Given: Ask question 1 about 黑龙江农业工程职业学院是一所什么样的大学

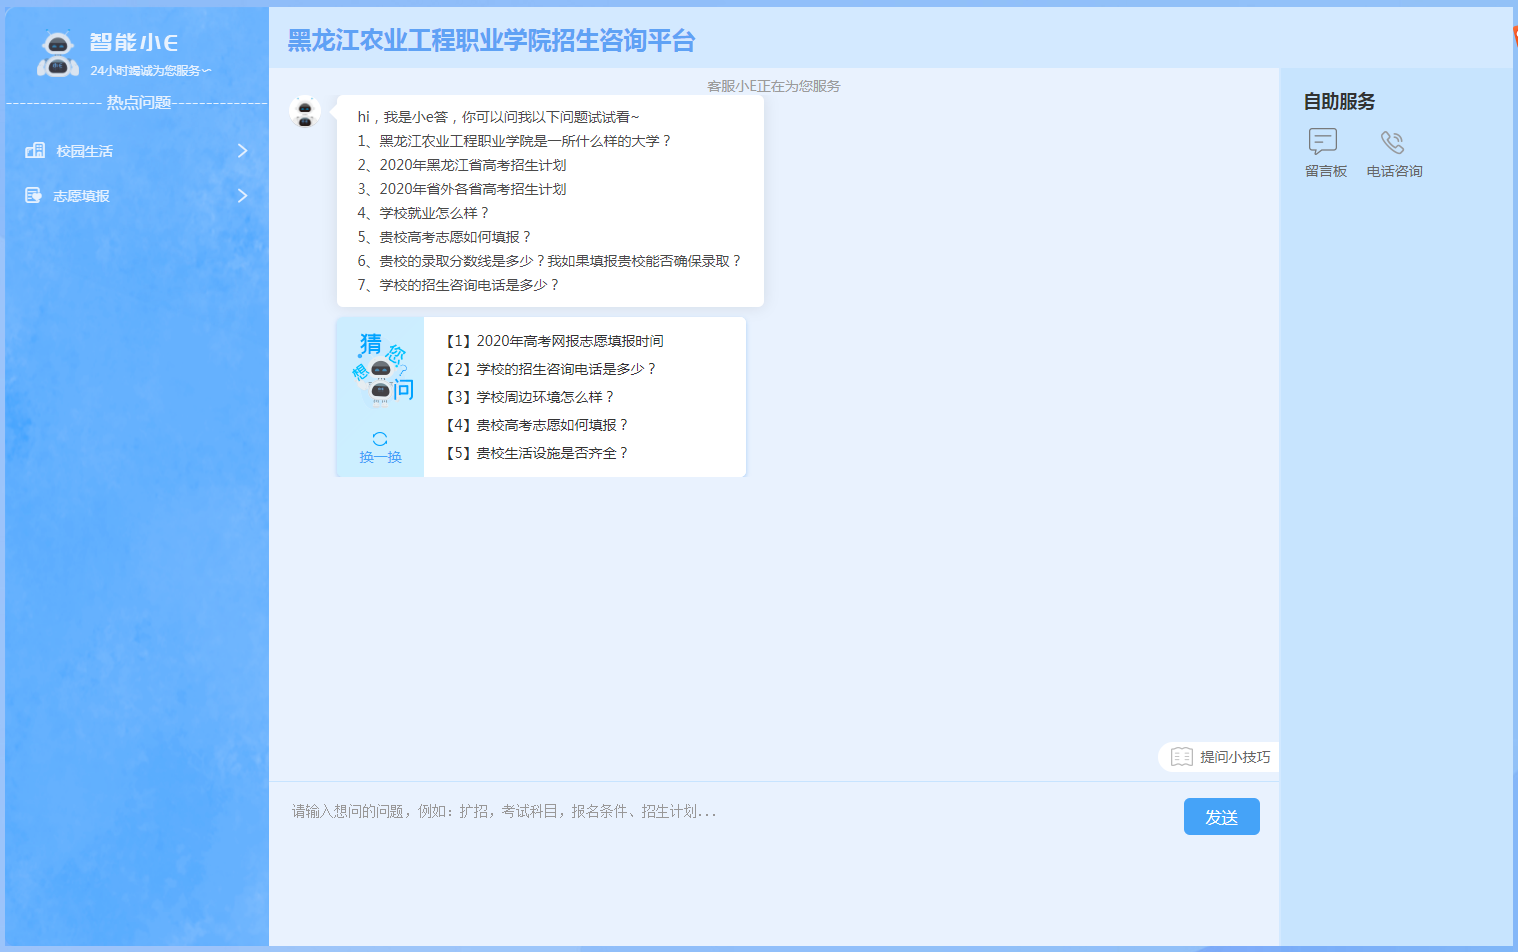Looking at the screenshot, I should coord(514,141).
